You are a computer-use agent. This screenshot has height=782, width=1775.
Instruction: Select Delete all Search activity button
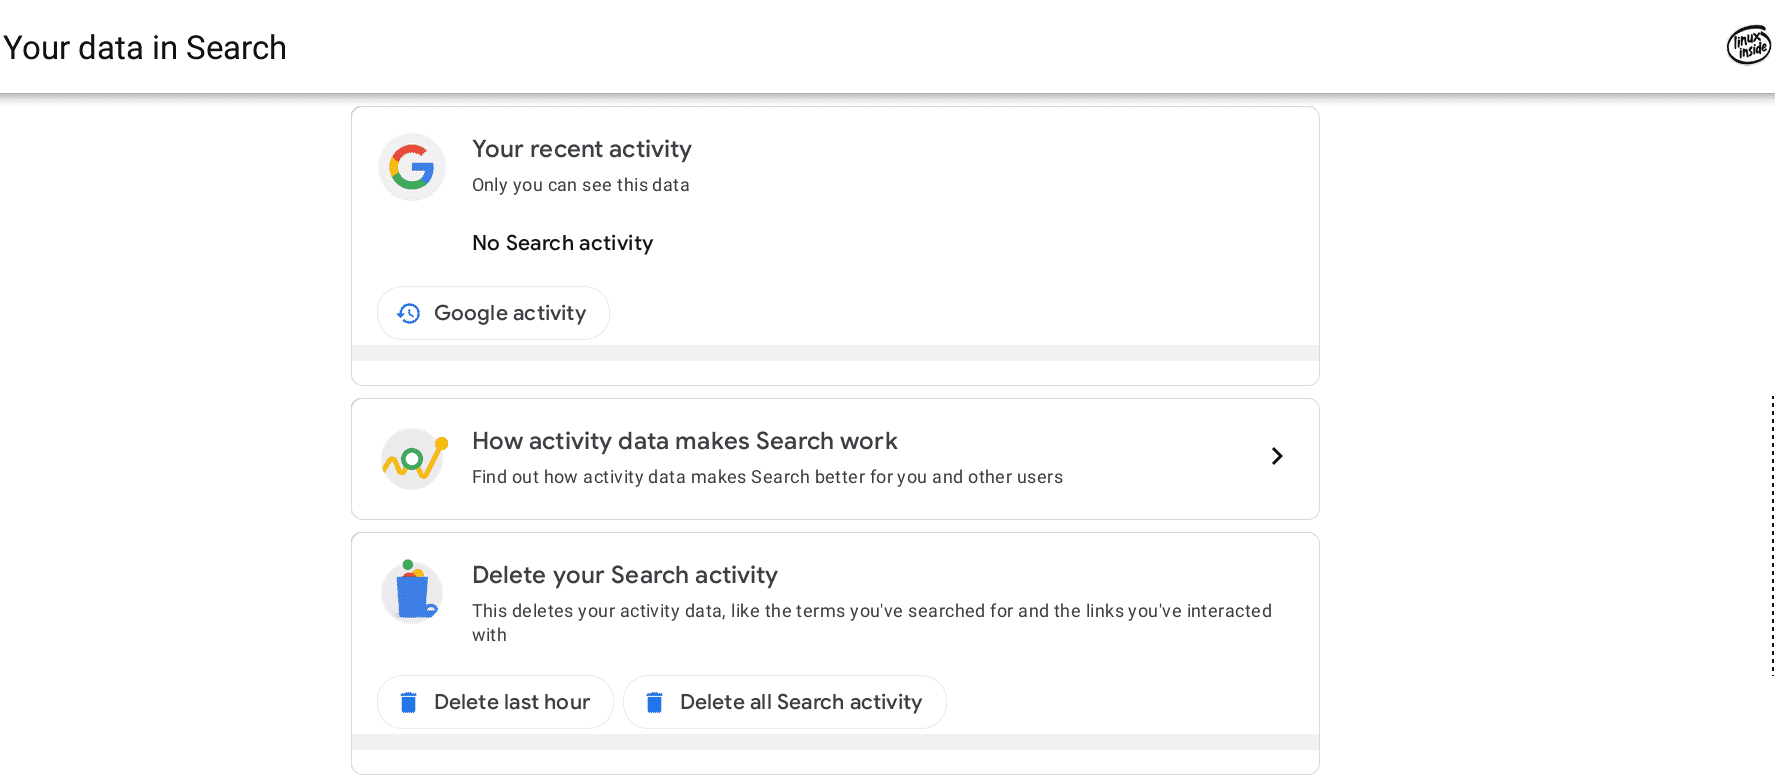pyautogui.click(x=785, y=702)
